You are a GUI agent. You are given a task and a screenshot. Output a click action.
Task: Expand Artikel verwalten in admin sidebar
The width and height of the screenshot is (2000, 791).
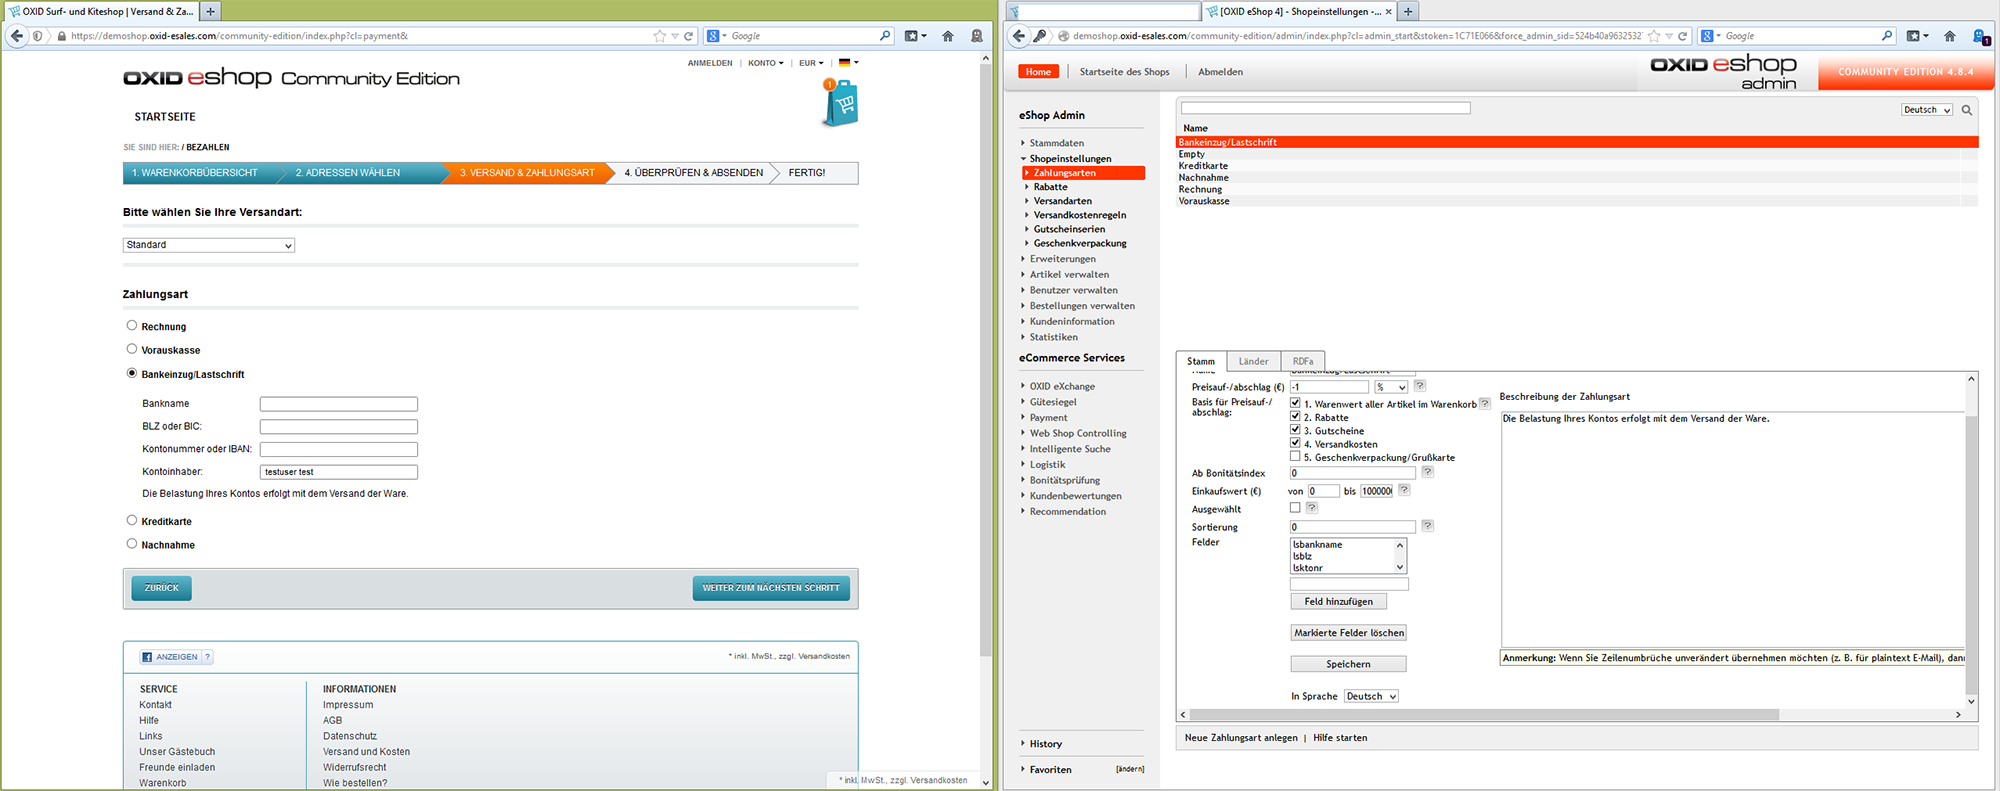[x=1069, y=274]
